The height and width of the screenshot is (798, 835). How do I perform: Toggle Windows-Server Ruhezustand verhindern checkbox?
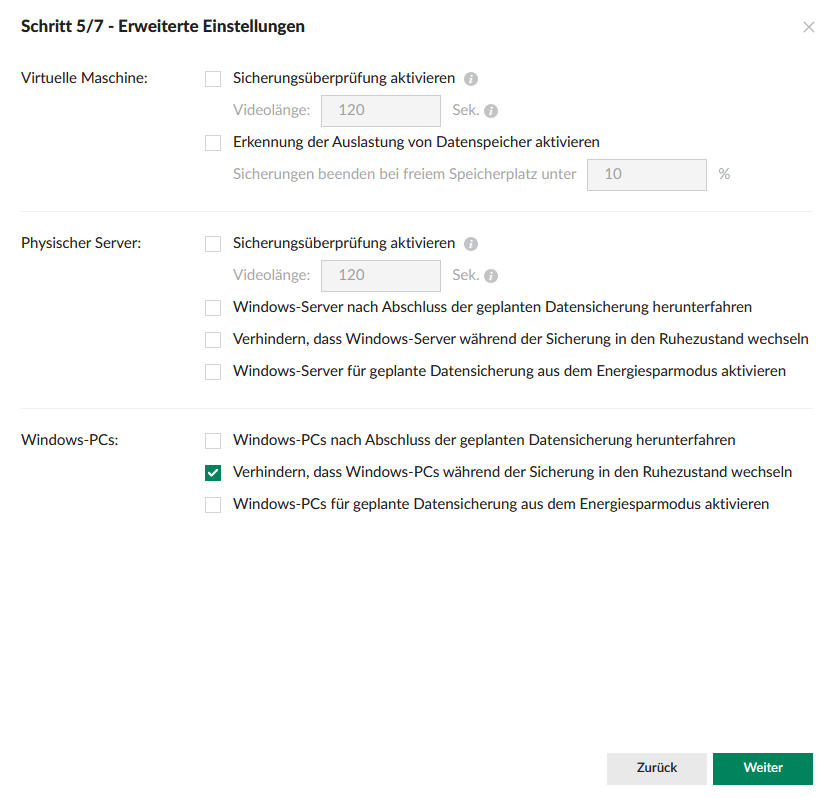[x=213, y=340]
